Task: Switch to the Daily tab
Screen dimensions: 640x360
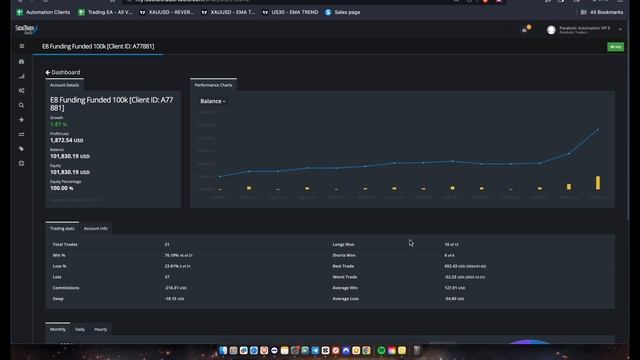Action: point(80,329)
